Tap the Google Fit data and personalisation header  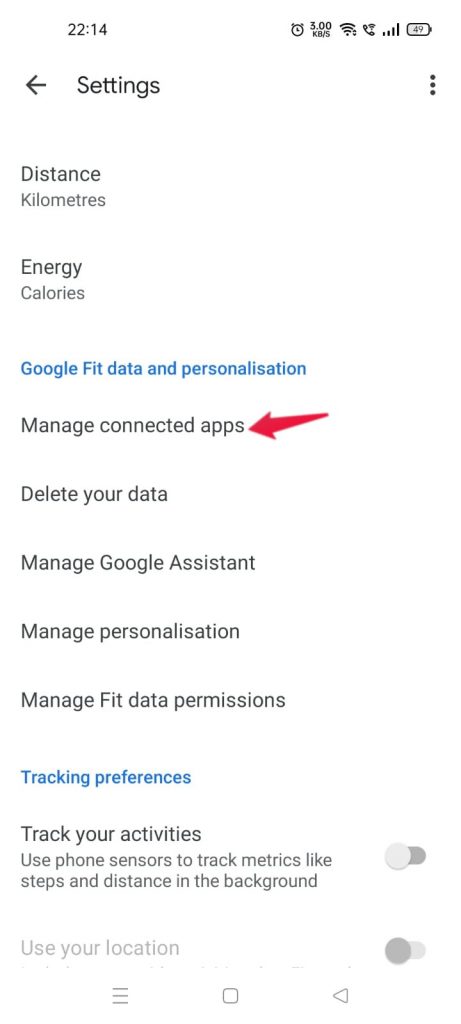(163, 368)
